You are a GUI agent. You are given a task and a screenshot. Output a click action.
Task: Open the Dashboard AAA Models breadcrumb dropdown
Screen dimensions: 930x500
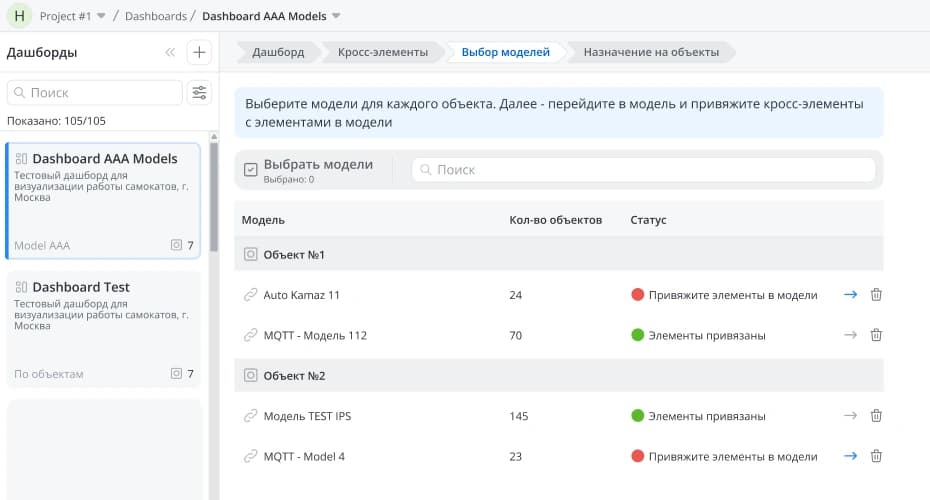coord(336,16)
